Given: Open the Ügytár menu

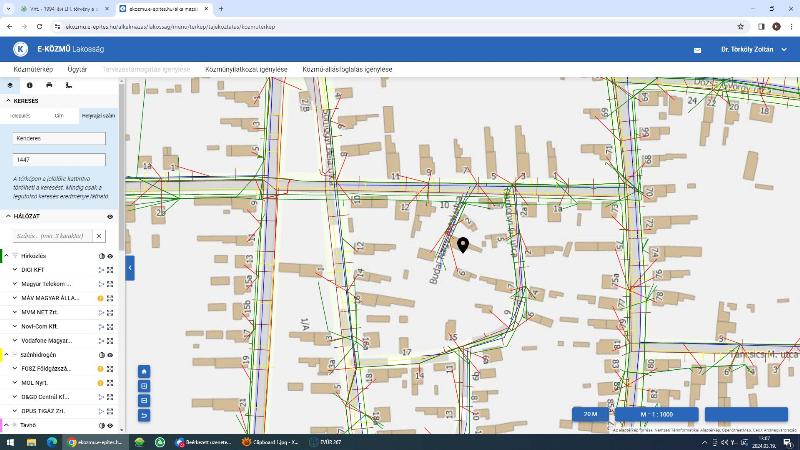Looking at the screenshot, I should click(77, 69).
